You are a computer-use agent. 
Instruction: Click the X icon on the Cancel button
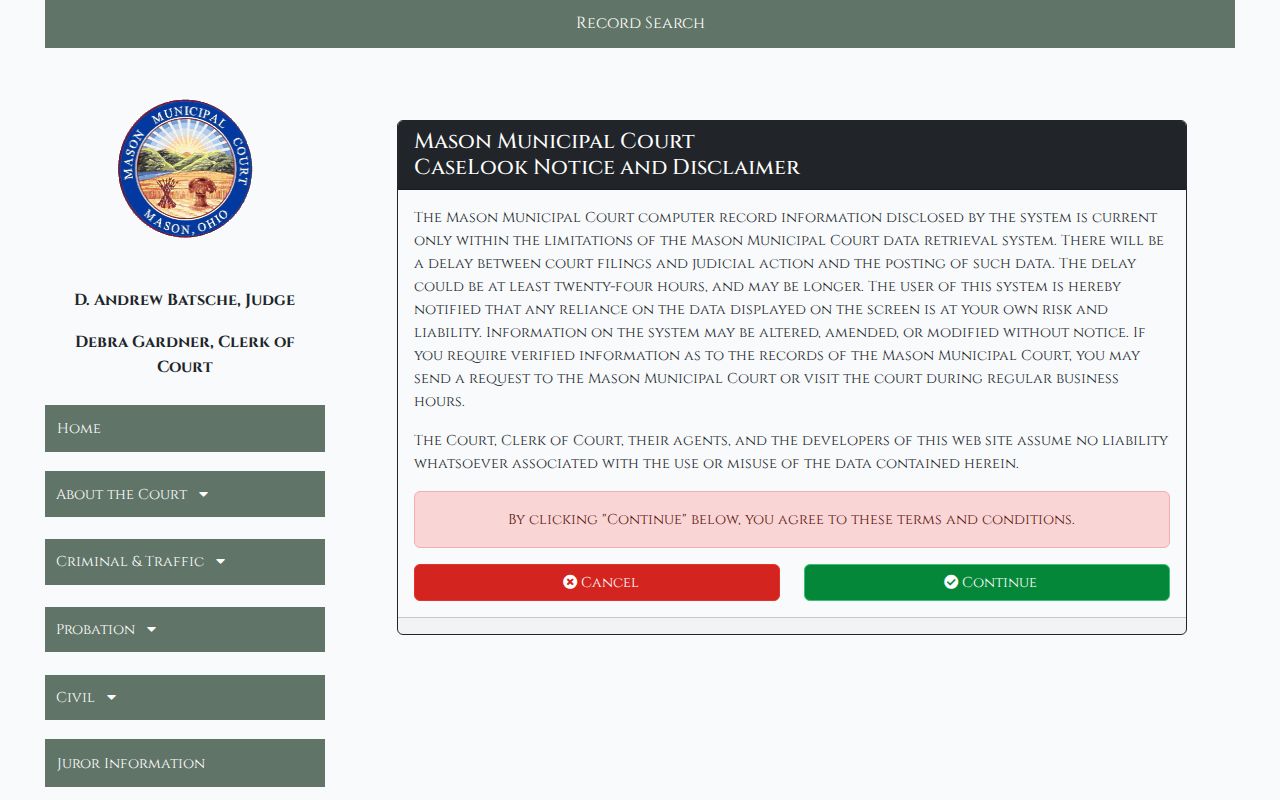(570, 582)
